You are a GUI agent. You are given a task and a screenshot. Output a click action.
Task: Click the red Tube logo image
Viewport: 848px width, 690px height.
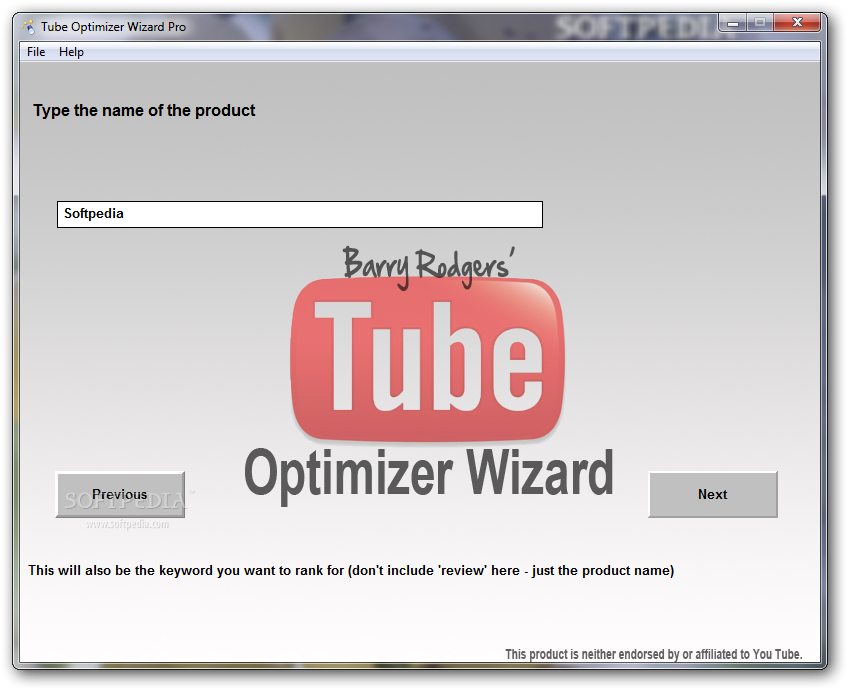click(428, 359)
